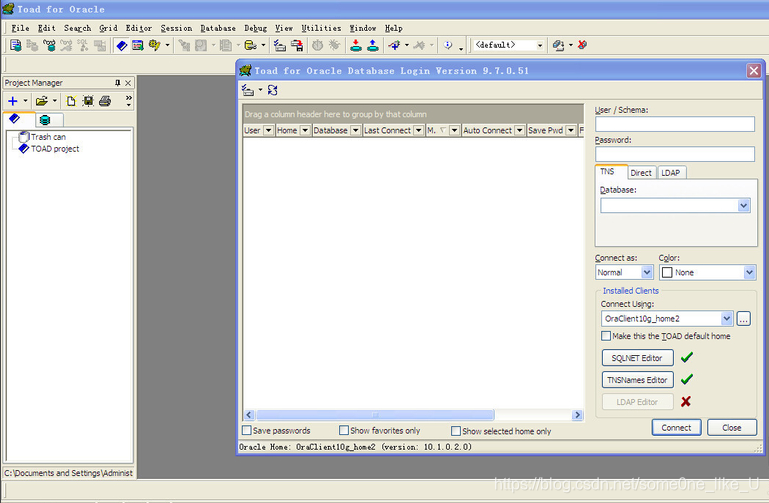
Task: Pin the Project Manager panel
Action: 118,83
